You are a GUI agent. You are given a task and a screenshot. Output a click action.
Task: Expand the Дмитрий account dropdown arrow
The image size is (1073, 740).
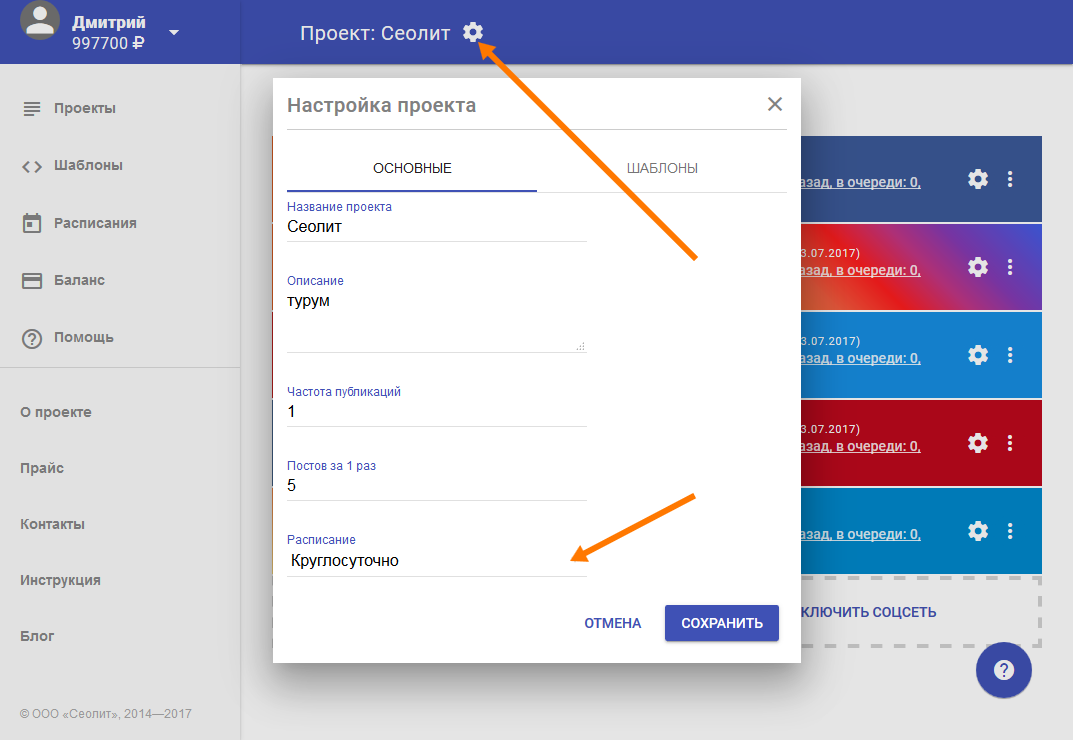coord(174,32)
